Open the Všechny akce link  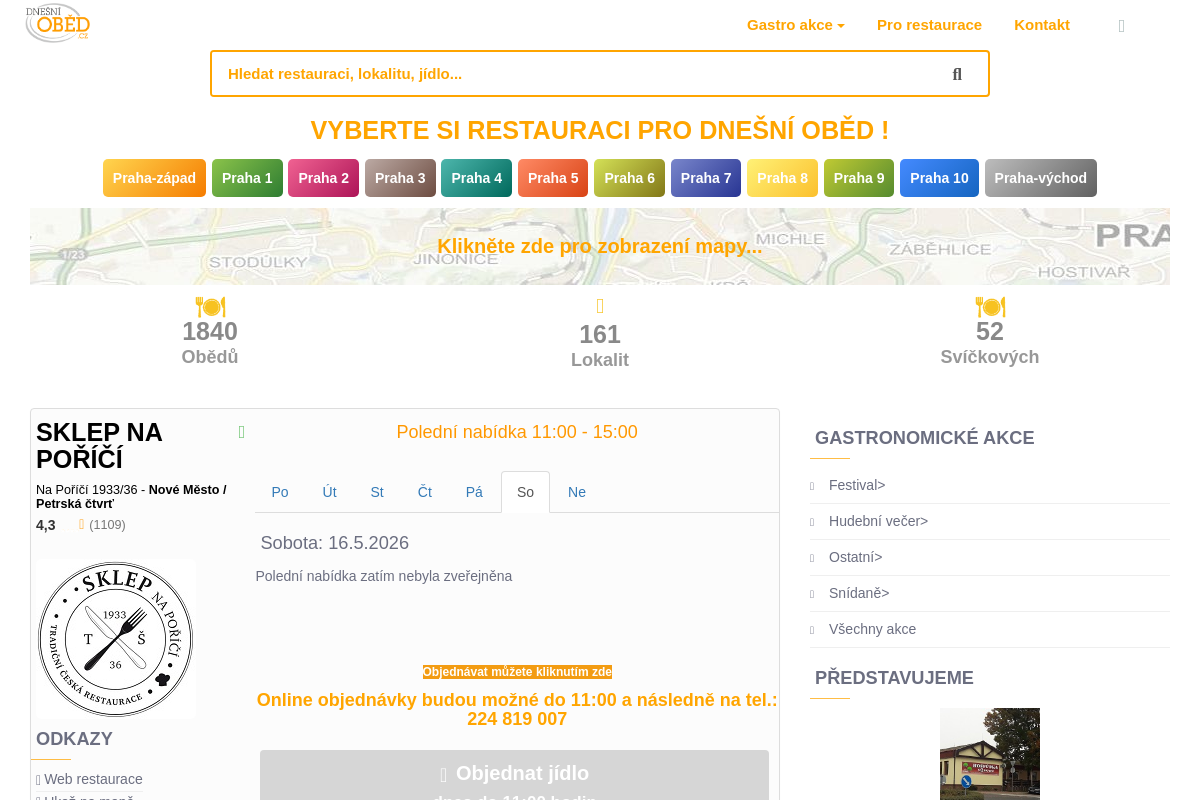[872, 629]
